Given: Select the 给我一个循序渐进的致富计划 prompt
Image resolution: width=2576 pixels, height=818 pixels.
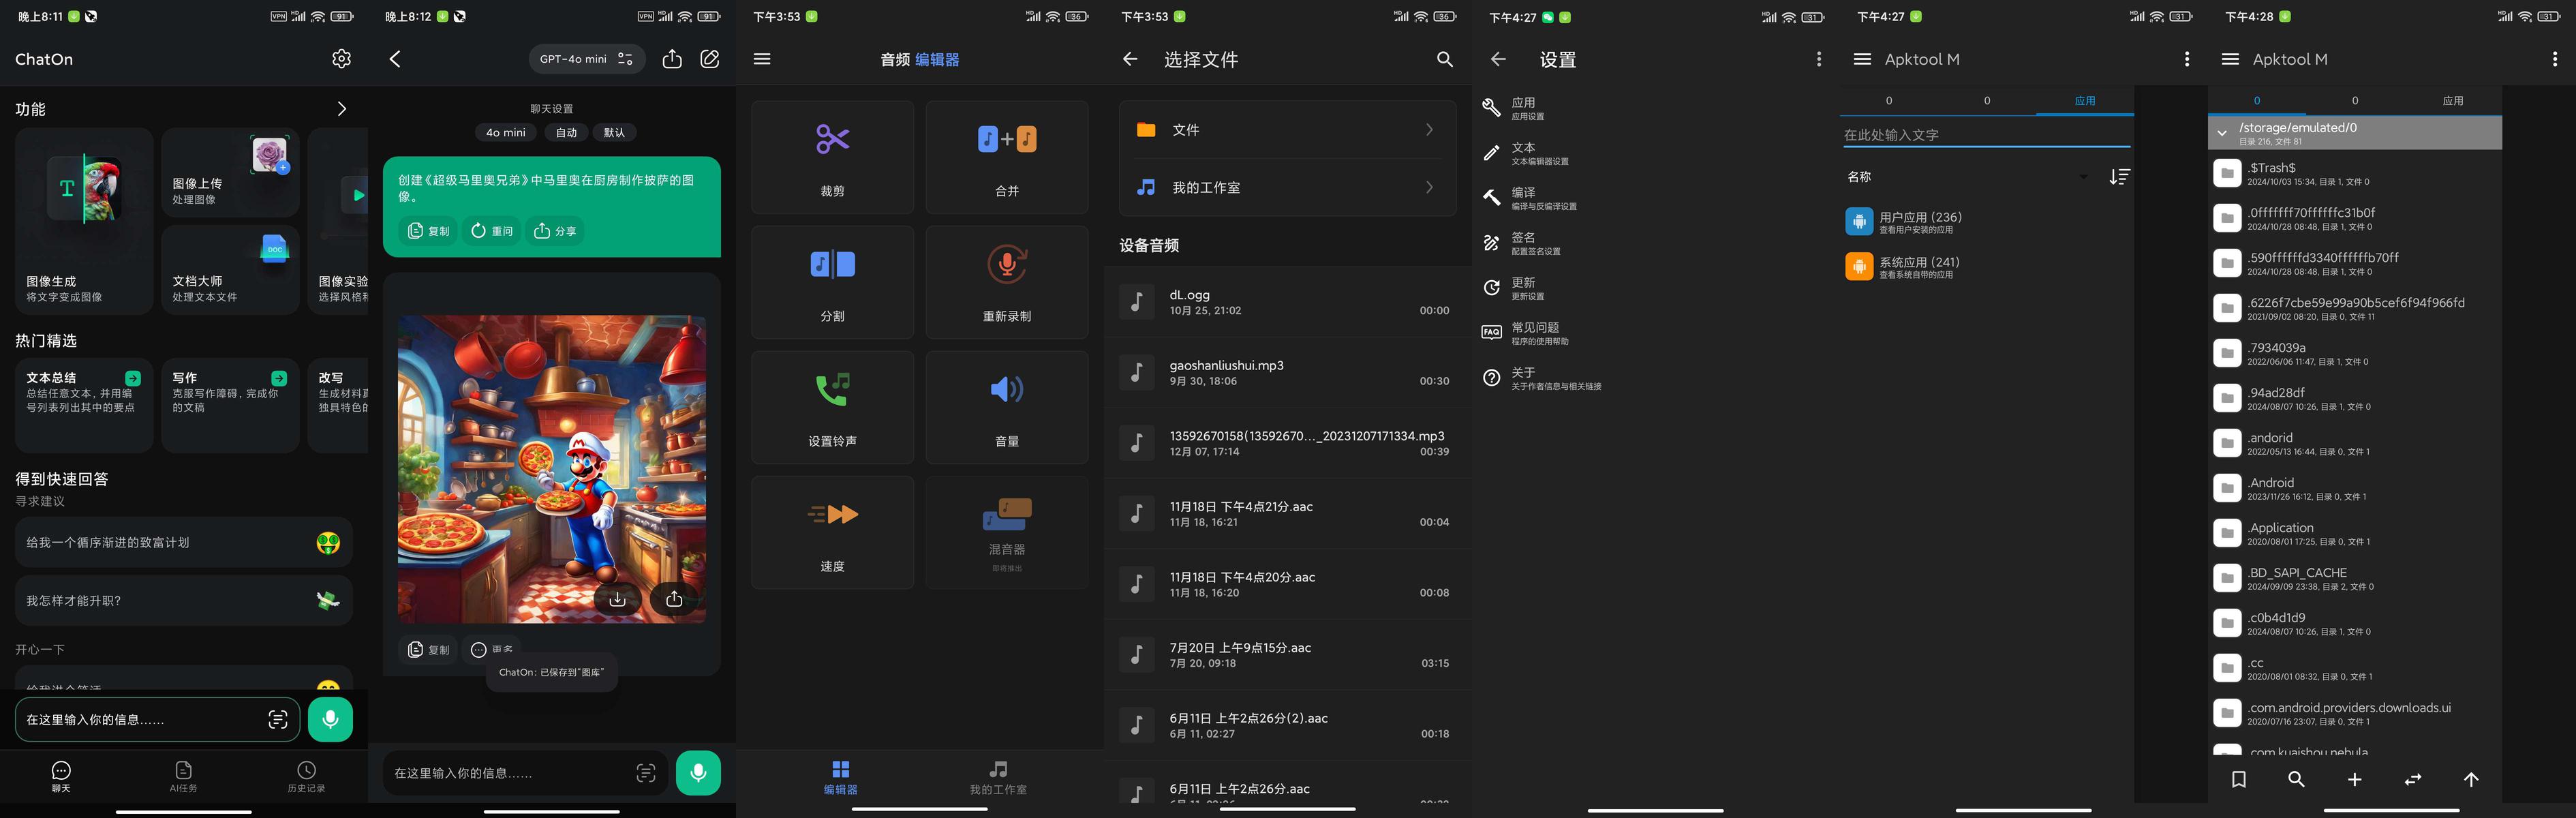Looking at the screenshot, I should pyautogui.click(x=184, y=542).
